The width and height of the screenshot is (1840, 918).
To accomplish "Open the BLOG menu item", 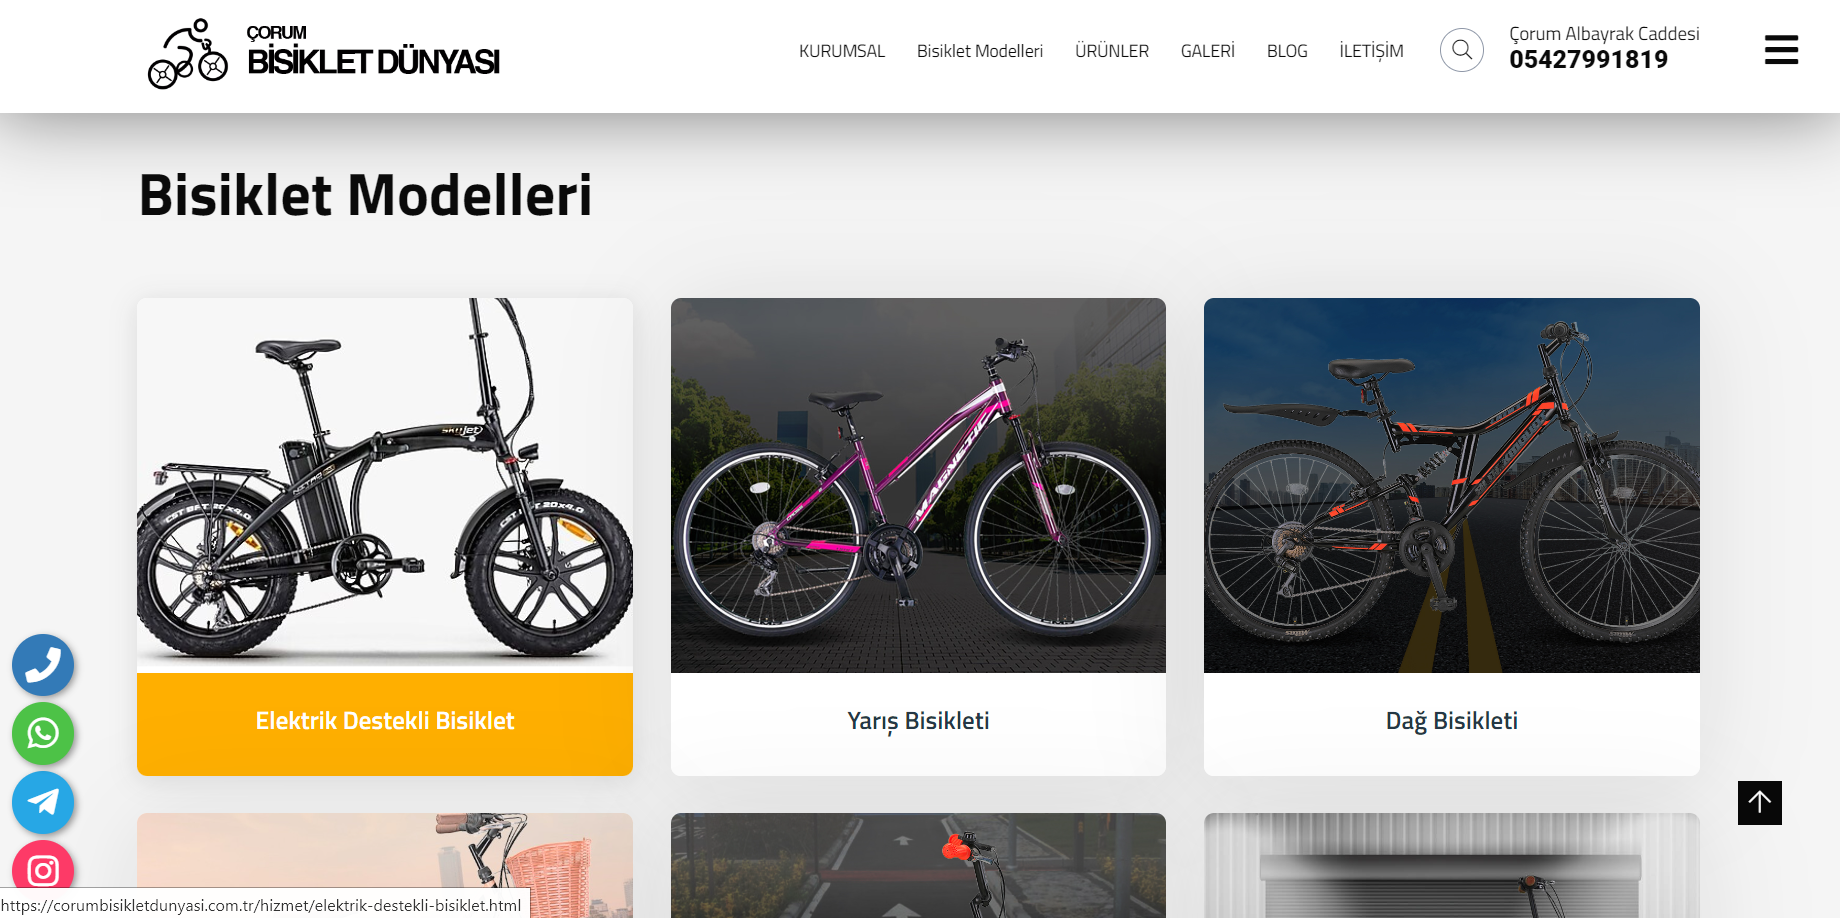I will pyautogui.click(x=1287, y=51).
